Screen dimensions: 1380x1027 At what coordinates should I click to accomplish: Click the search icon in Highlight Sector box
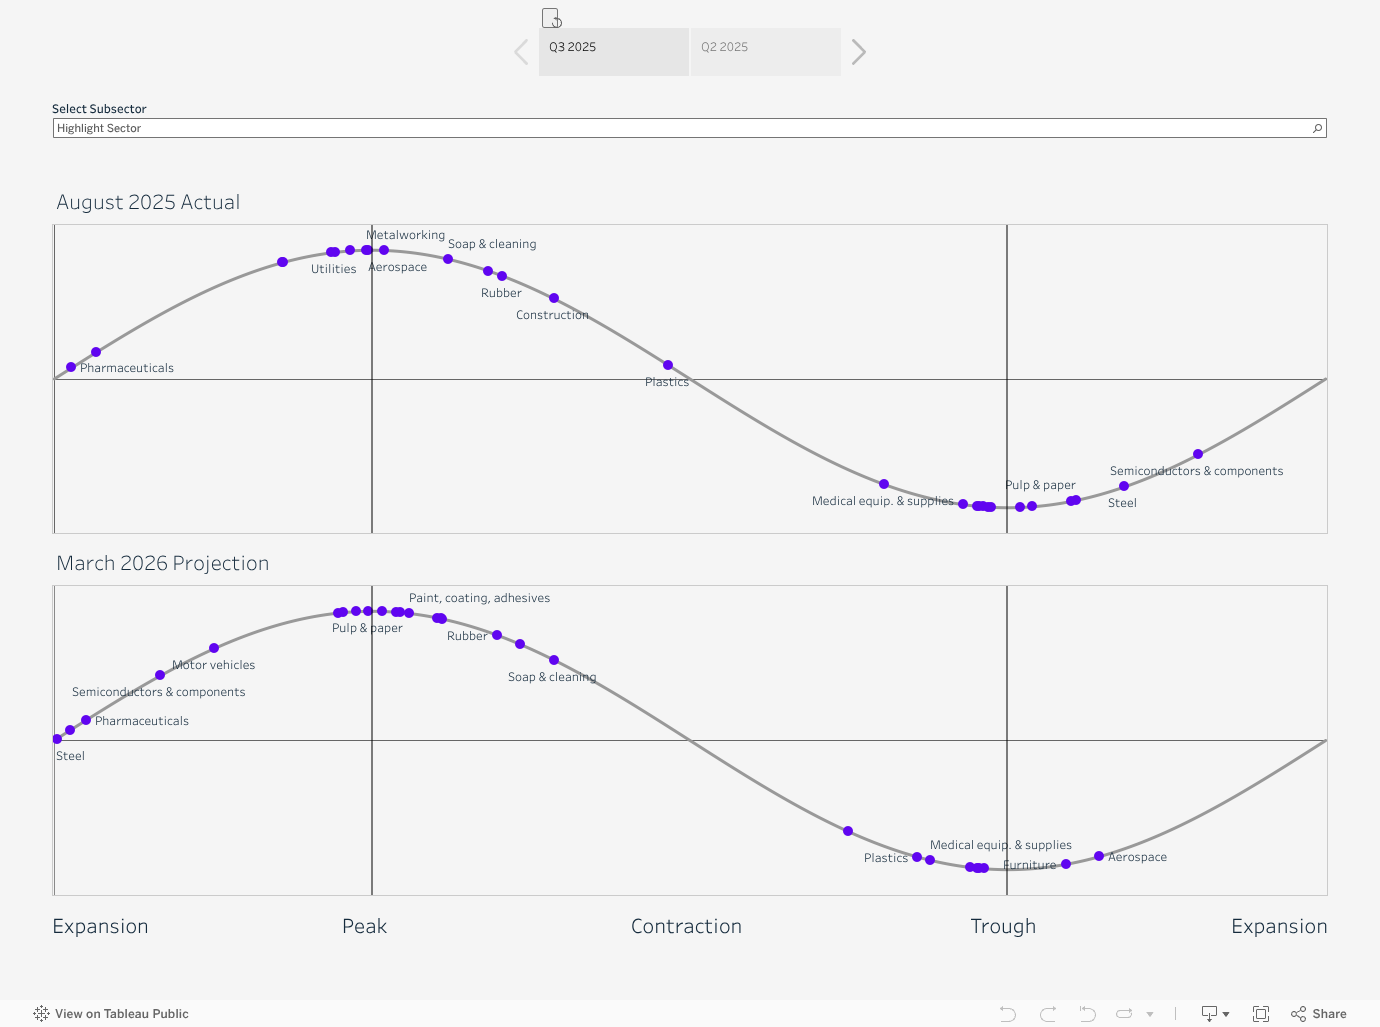[1317, 128]
